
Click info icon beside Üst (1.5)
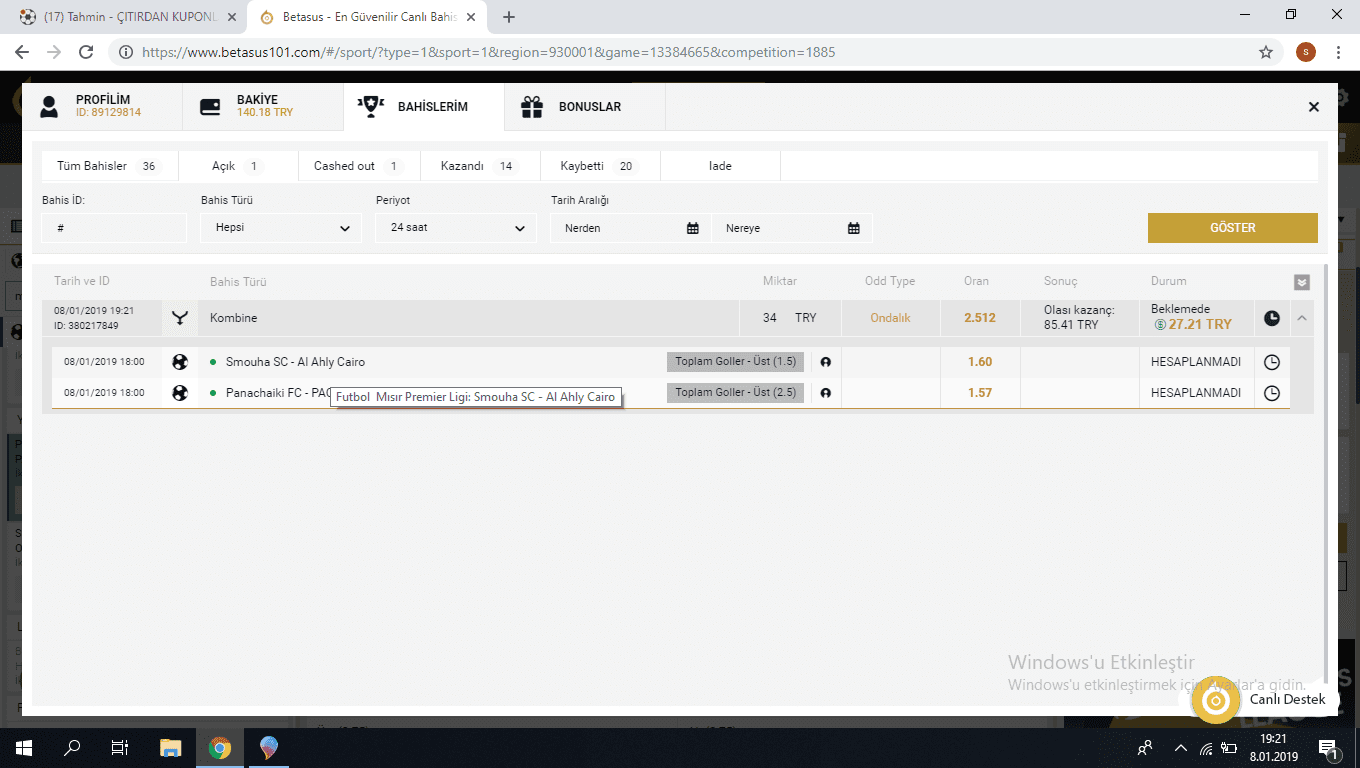click(x=825, y=362)
